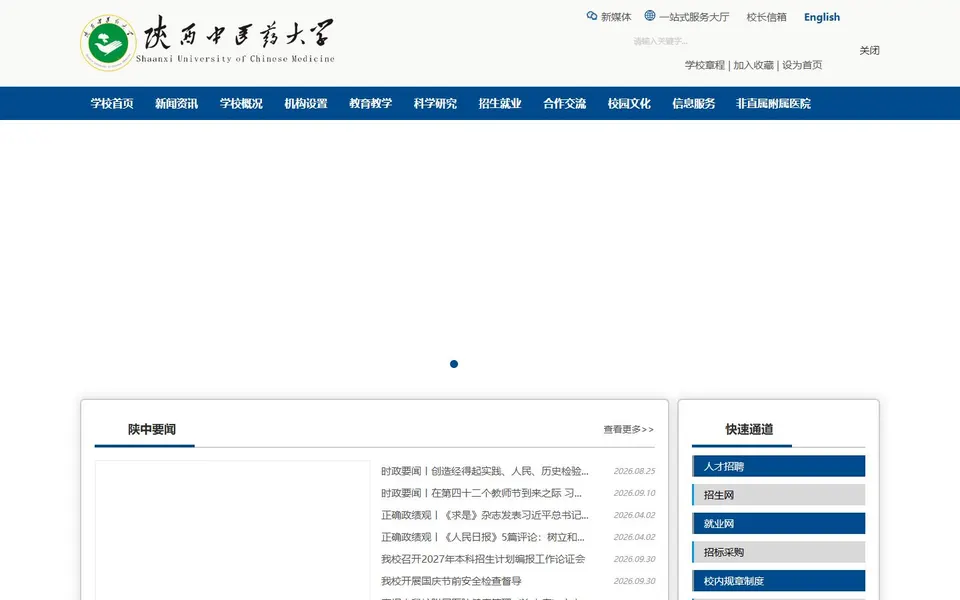Click the 关闭 button
This screenshot has height=600, width=960.
coord(869,50)
